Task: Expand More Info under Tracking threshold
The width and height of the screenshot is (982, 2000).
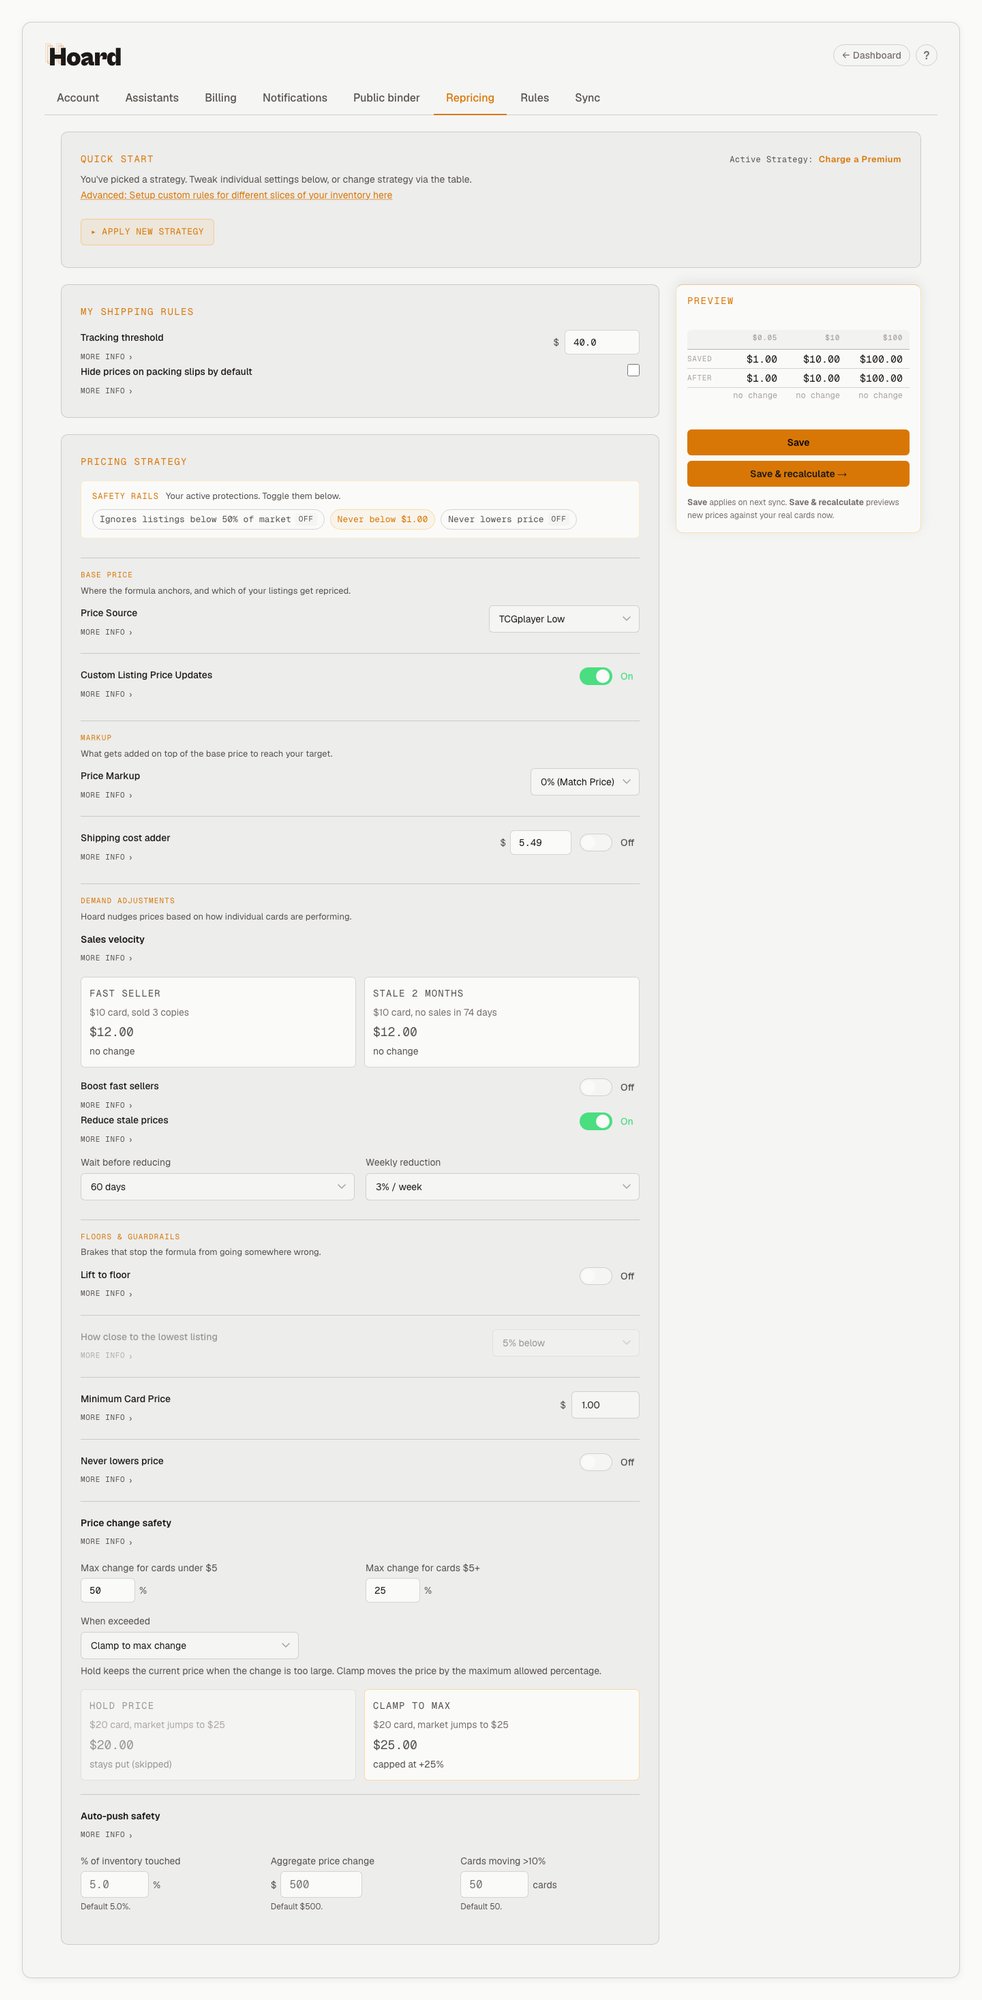Action: (x=106, y=357)
